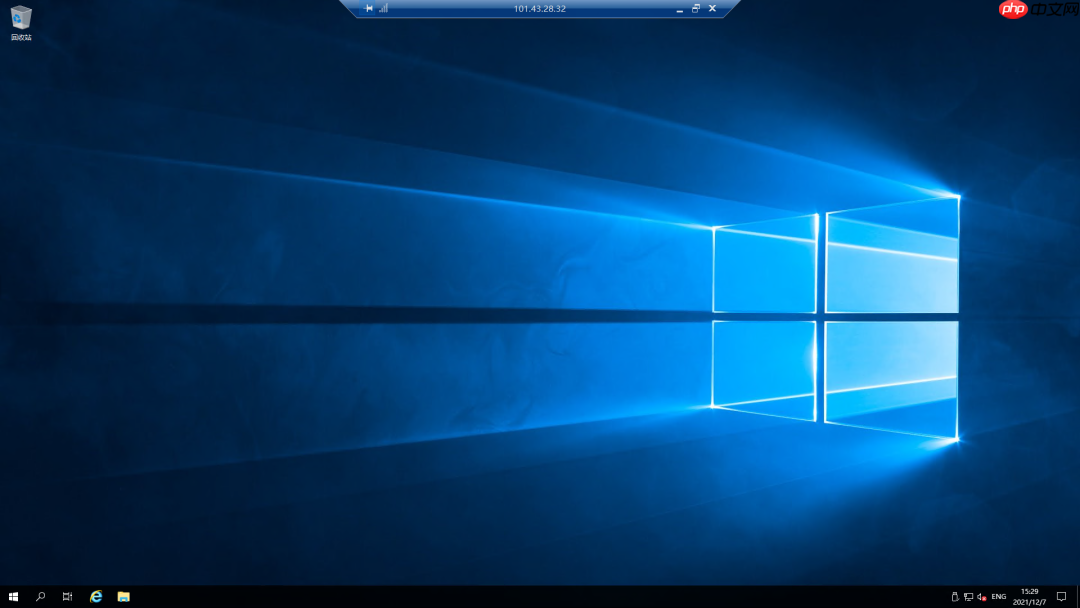The image size is (1080, 608).
Task: Open taskbar search magnifier
Action: point(41,596)
